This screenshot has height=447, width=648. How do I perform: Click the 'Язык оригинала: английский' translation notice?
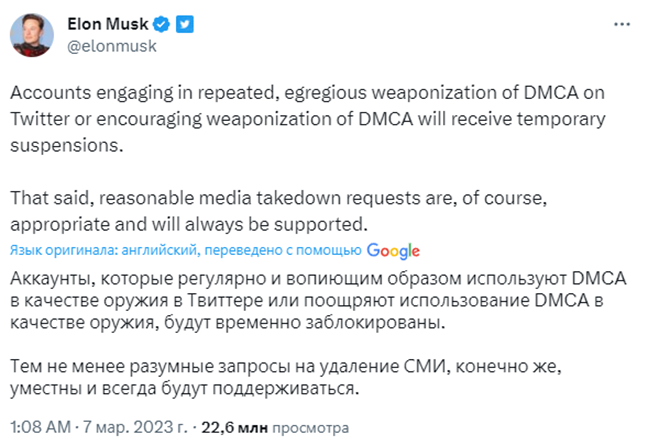point(105,250)
